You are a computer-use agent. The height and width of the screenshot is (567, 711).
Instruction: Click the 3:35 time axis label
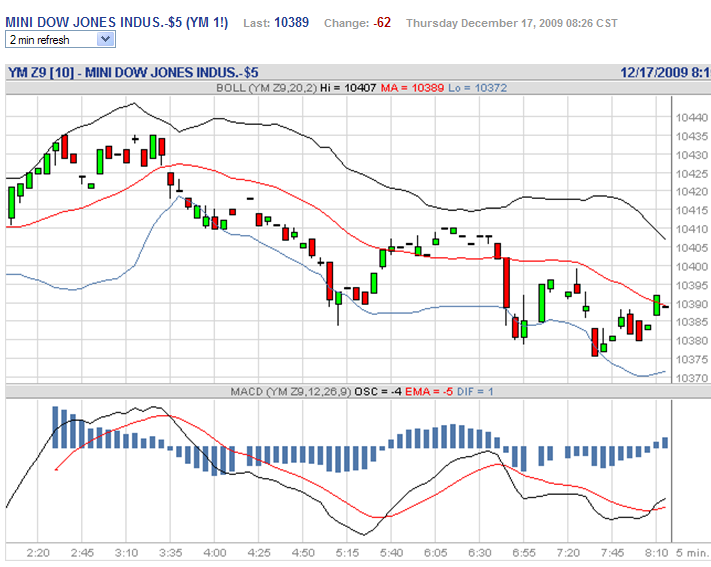pos(170,553)
